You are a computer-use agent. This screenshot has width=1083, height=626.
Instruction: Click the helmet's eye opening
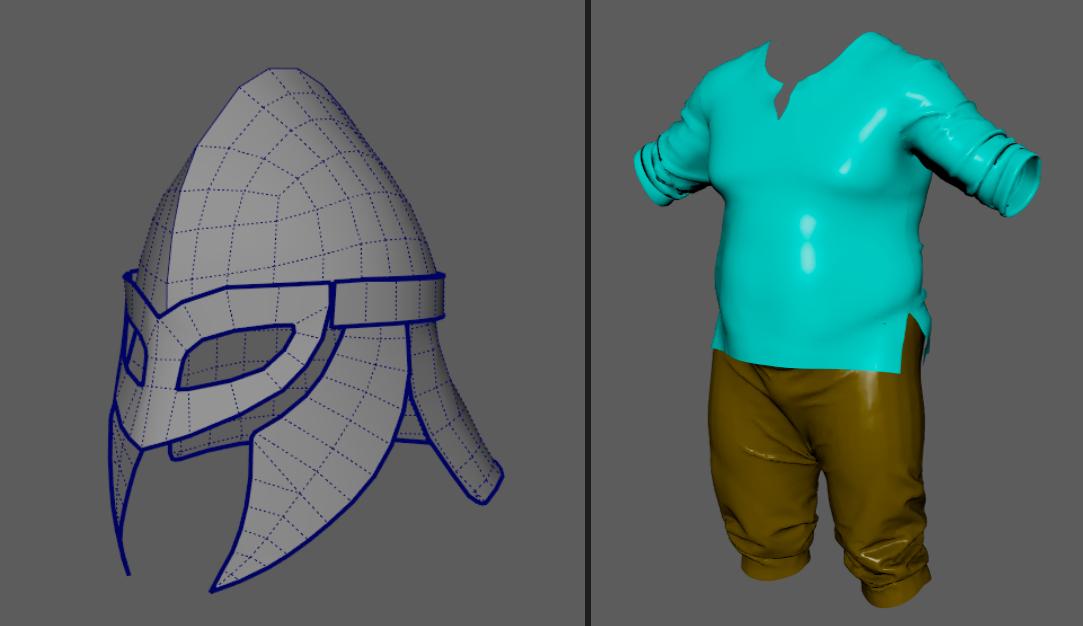pyautogui.click(x=235, y=357)
